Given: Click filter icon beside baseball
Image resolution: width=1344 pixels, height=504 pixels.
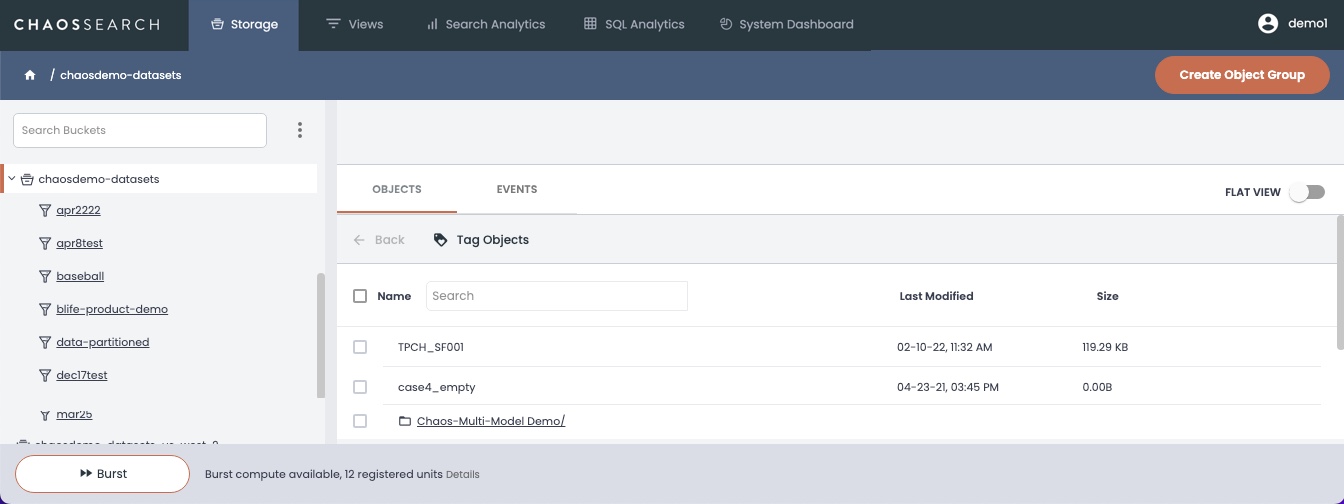Looking at the screenshot, I should point(45,276).
